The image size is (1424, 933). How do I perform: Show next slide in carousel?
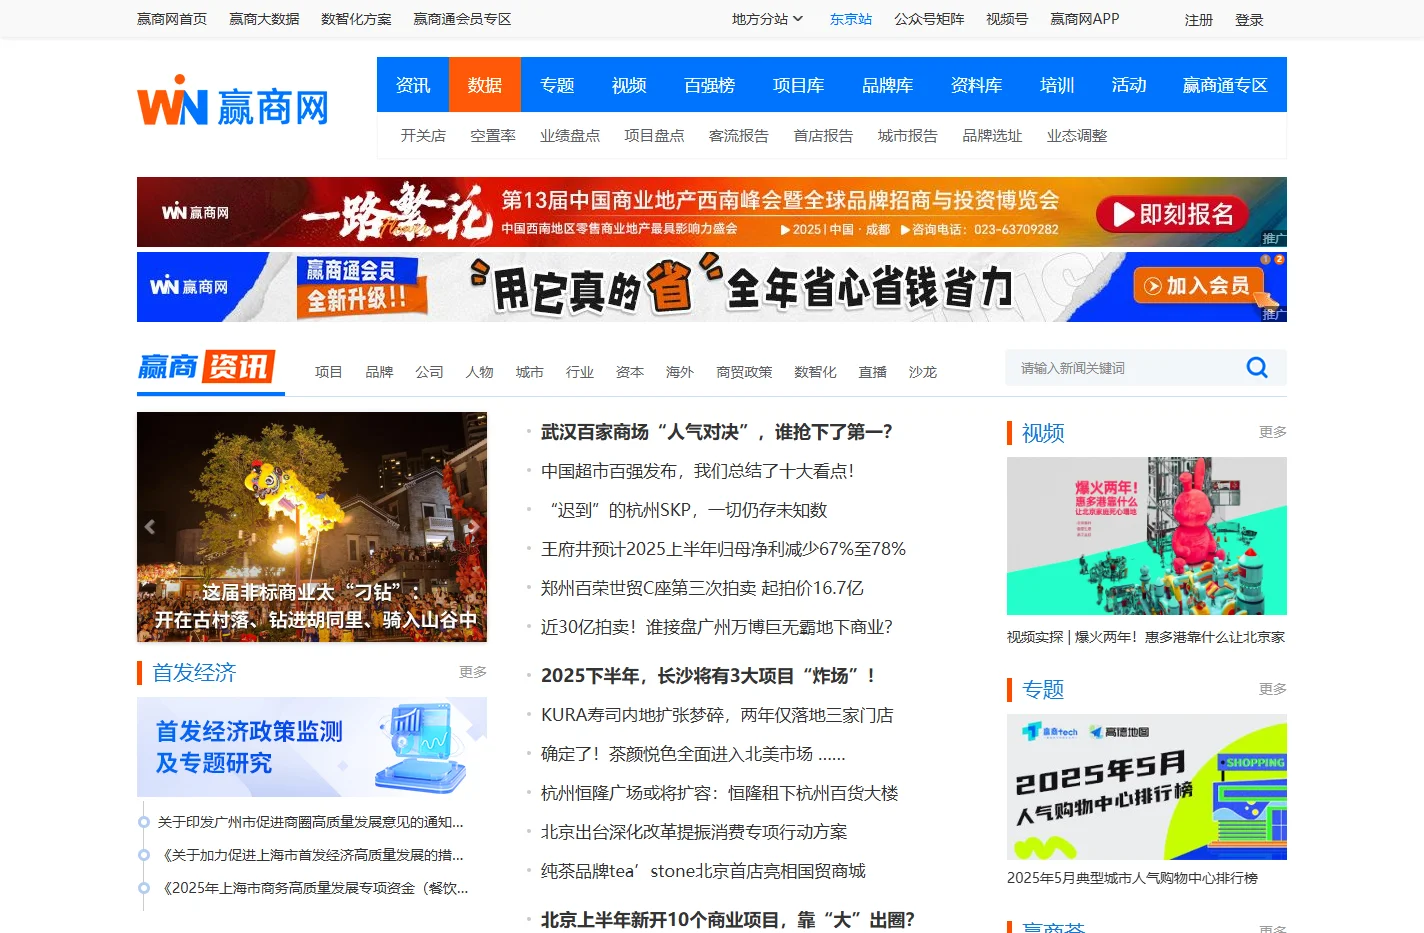point(474,526)
